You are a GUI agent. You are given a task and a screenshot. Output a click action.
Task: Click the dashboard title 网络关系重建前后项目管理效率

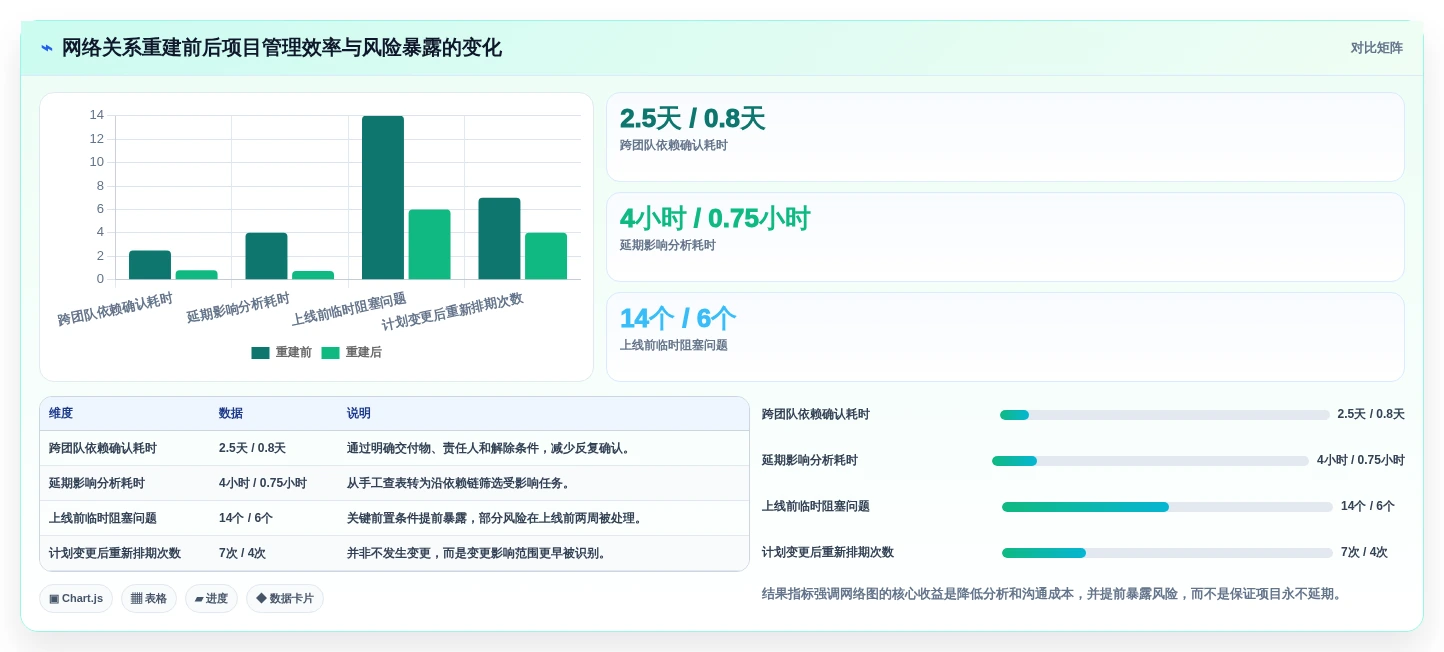(282, 48)
